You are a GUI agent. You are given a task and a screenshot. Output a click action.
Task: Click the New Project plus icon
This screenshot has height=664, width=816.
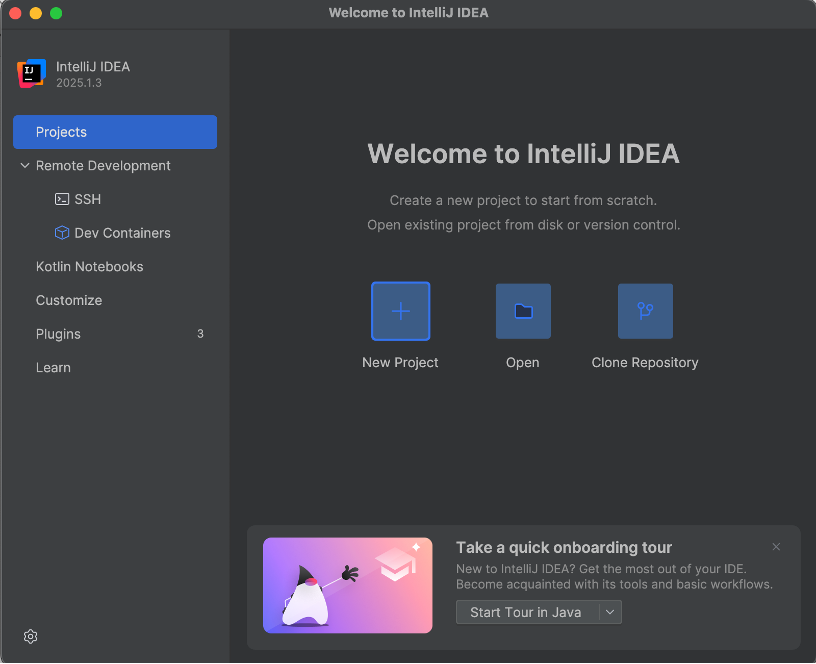click(x=400, y=311)
